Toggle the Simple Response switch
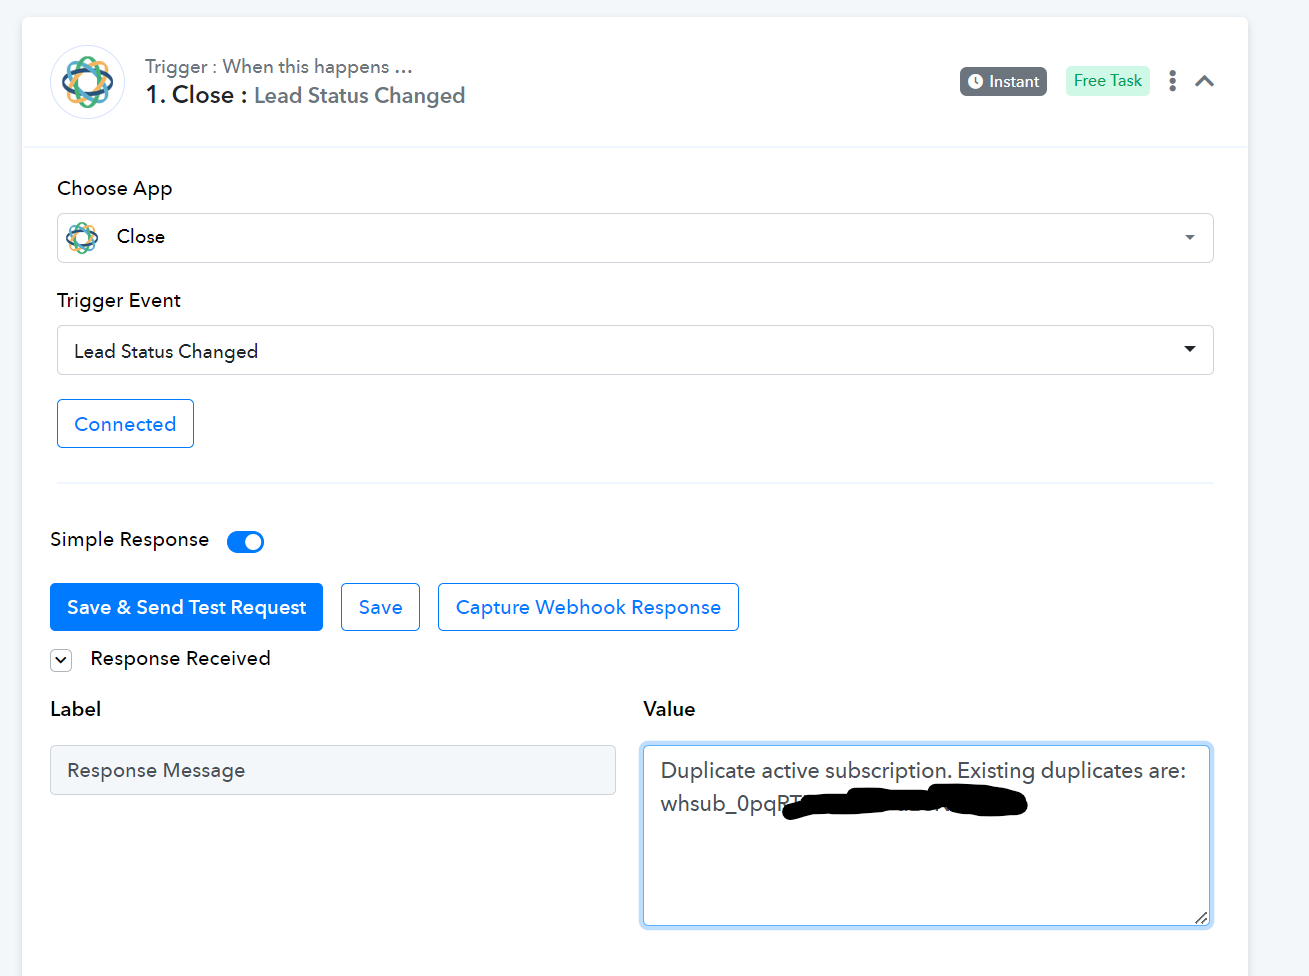The width and height of the screenshot is (1309, 976). pos(245,542)
